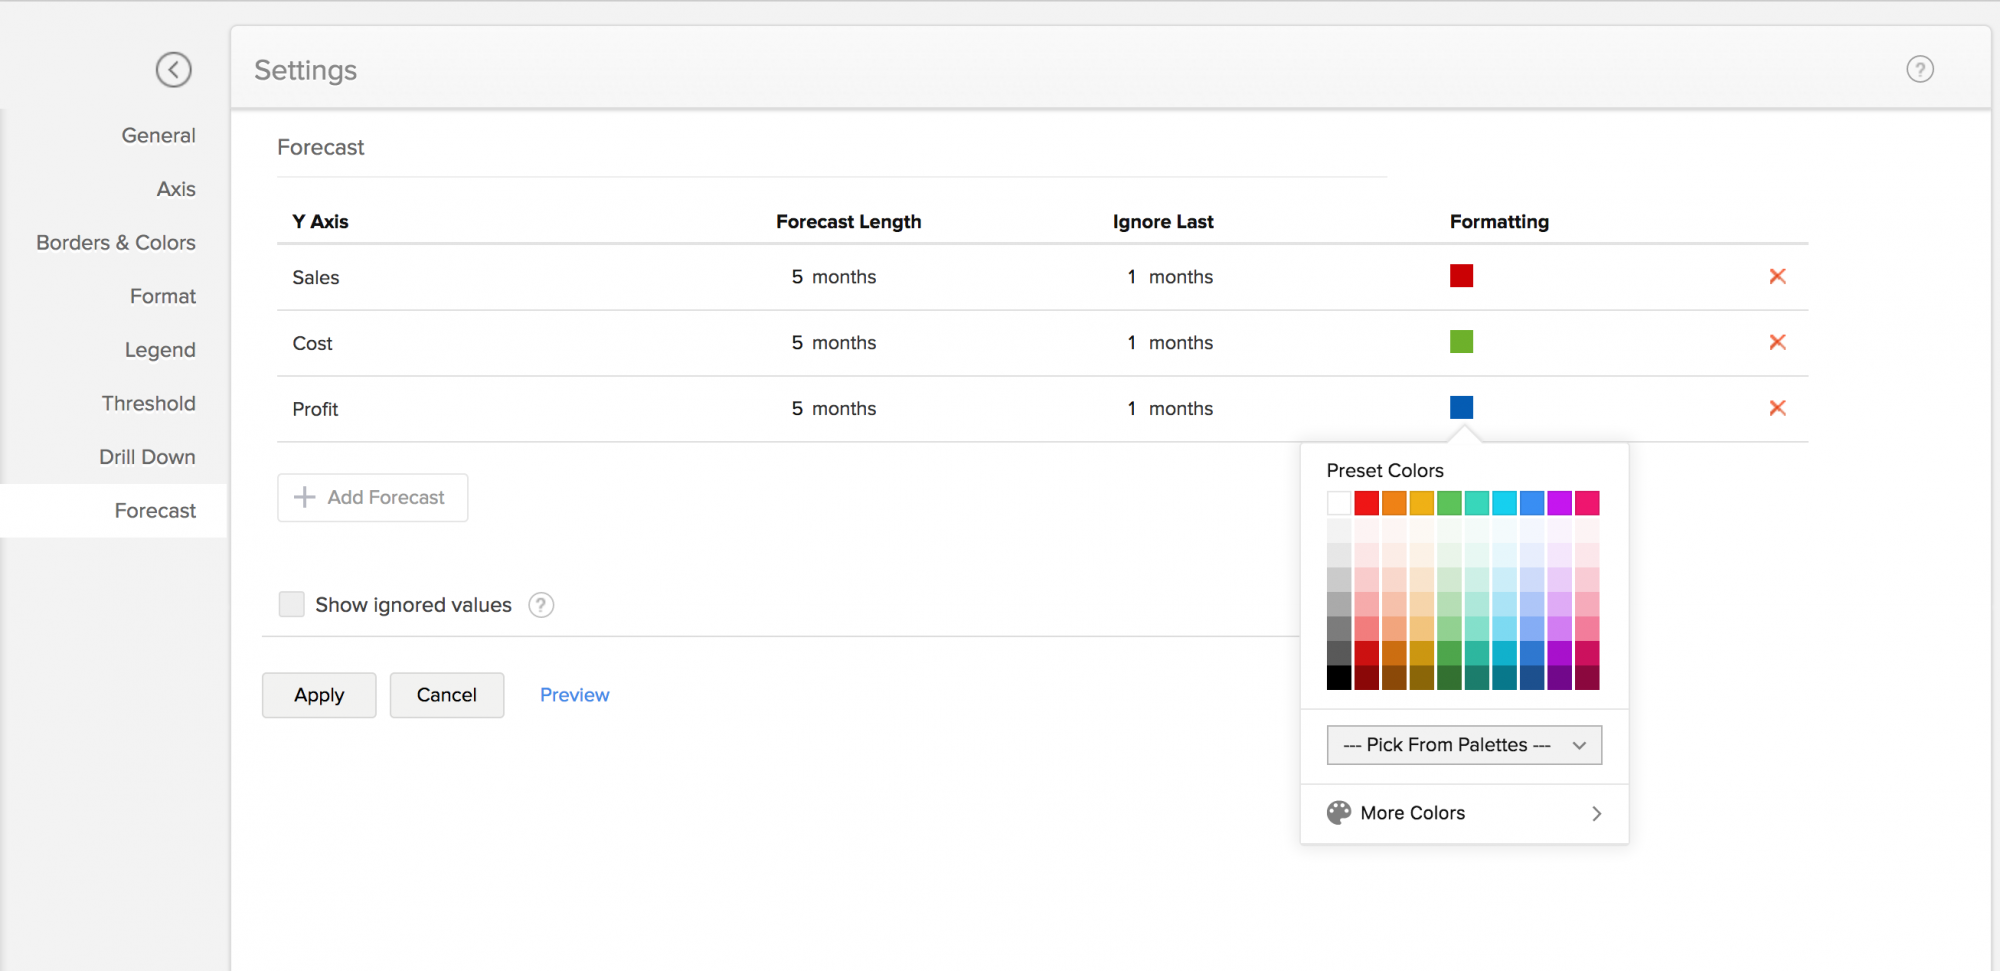Click the Preview link
The width and height of the screenshot is (2000, 971).
tap(574, 695)
